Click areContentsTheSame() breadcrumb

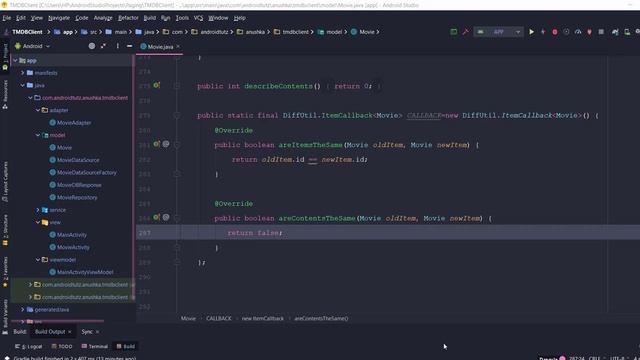point(321,318)
